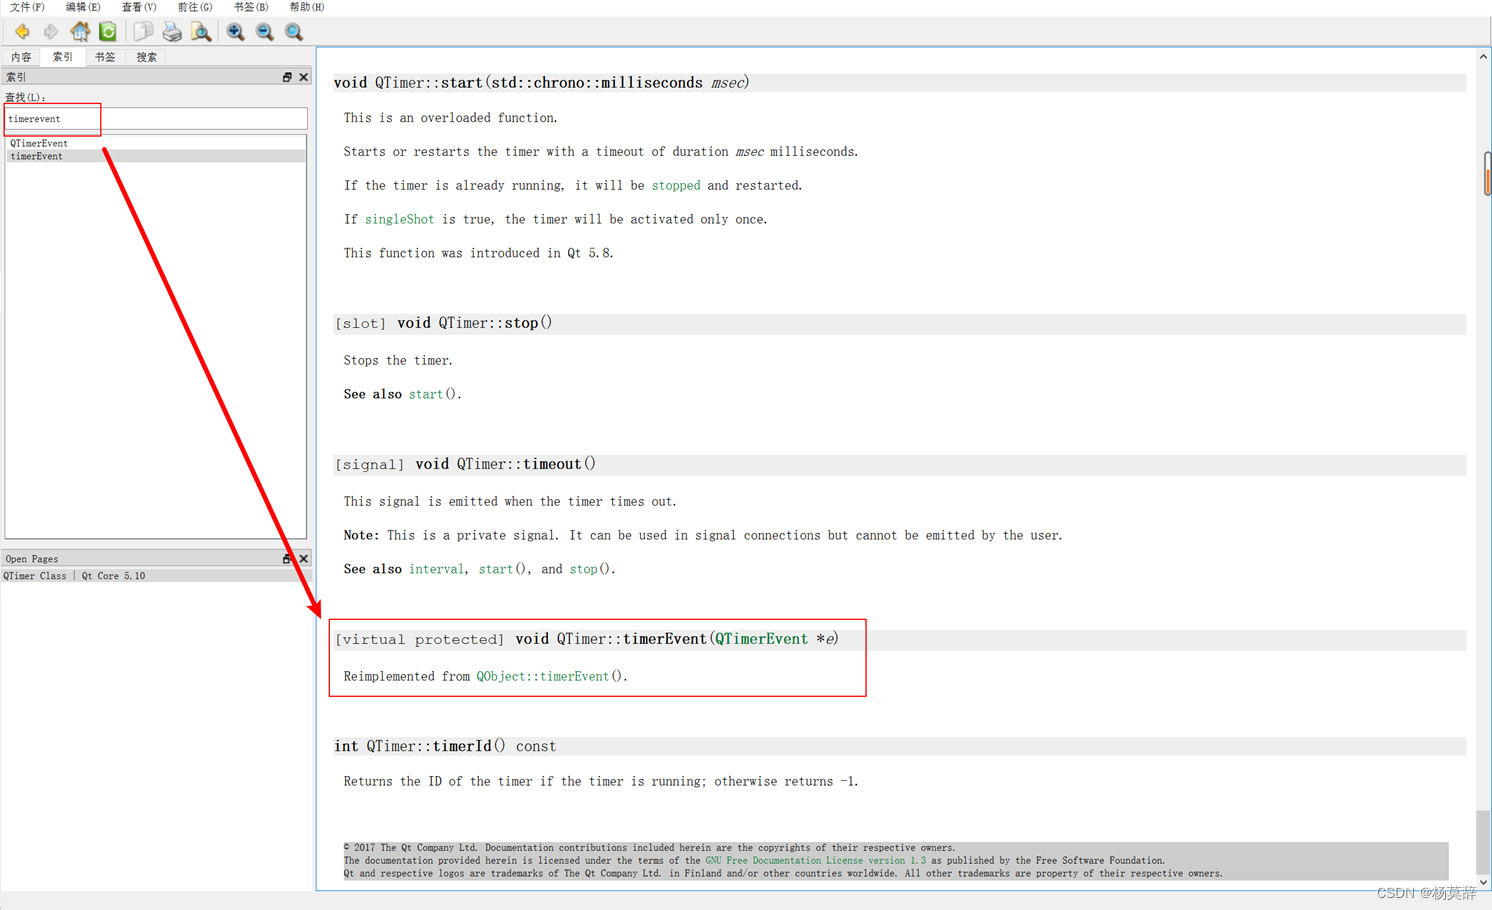Select timerEvent in the index list

click(156, 156)
